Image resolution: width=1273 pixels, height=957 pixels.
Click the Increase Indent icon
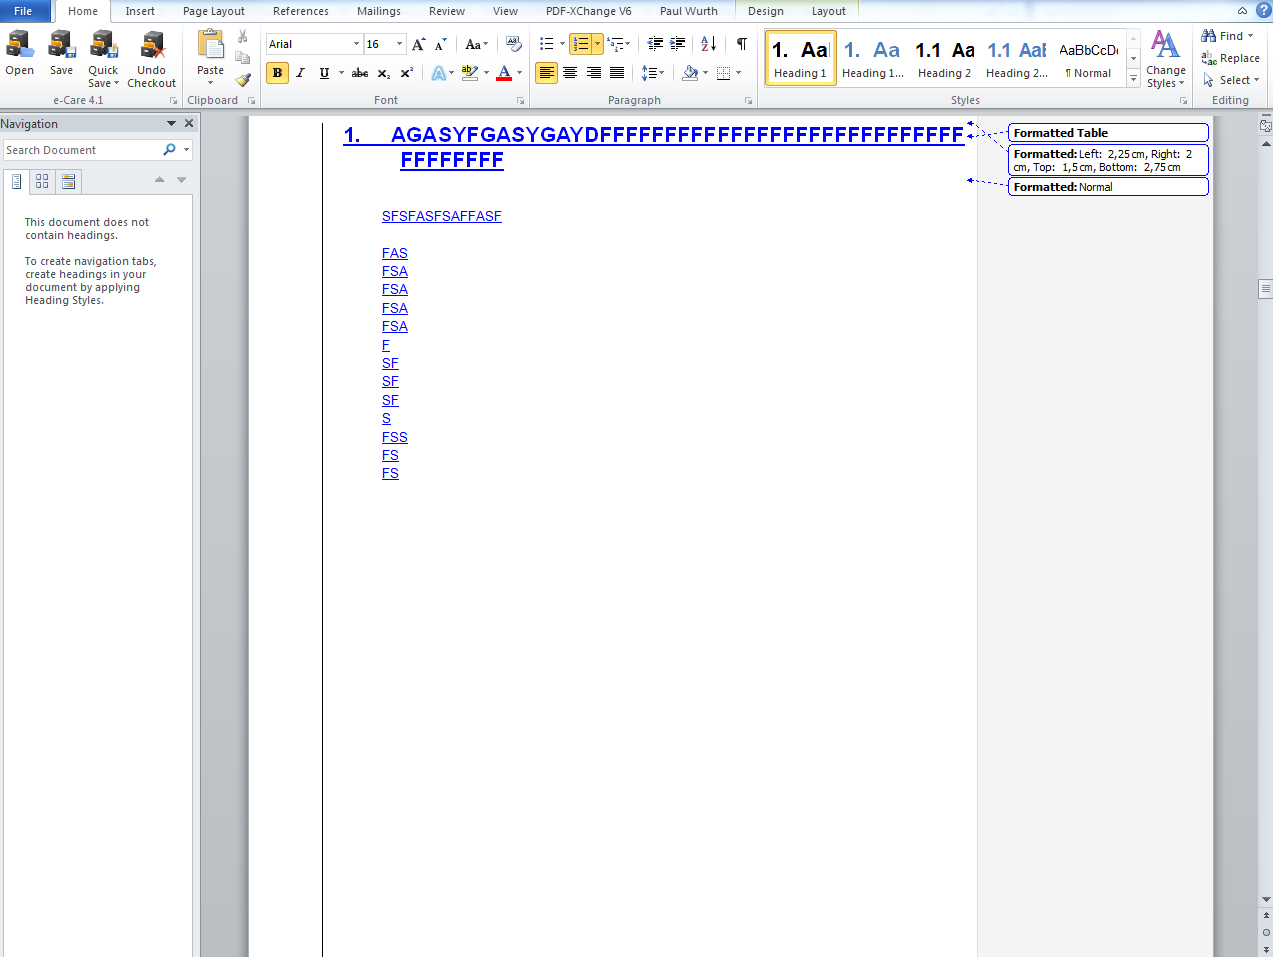(677, 44)
